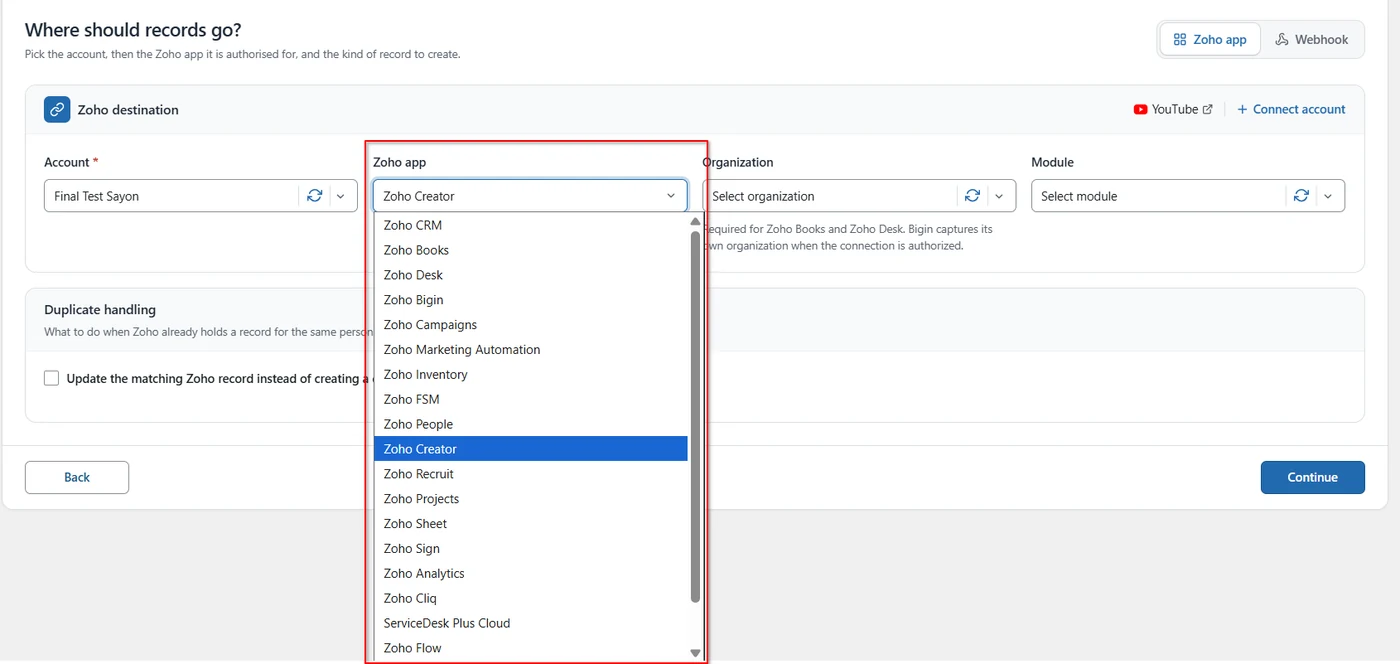Switch to the Webhook tab
This screenshot has height=664, width=1400.
[x=1312, y=39]
